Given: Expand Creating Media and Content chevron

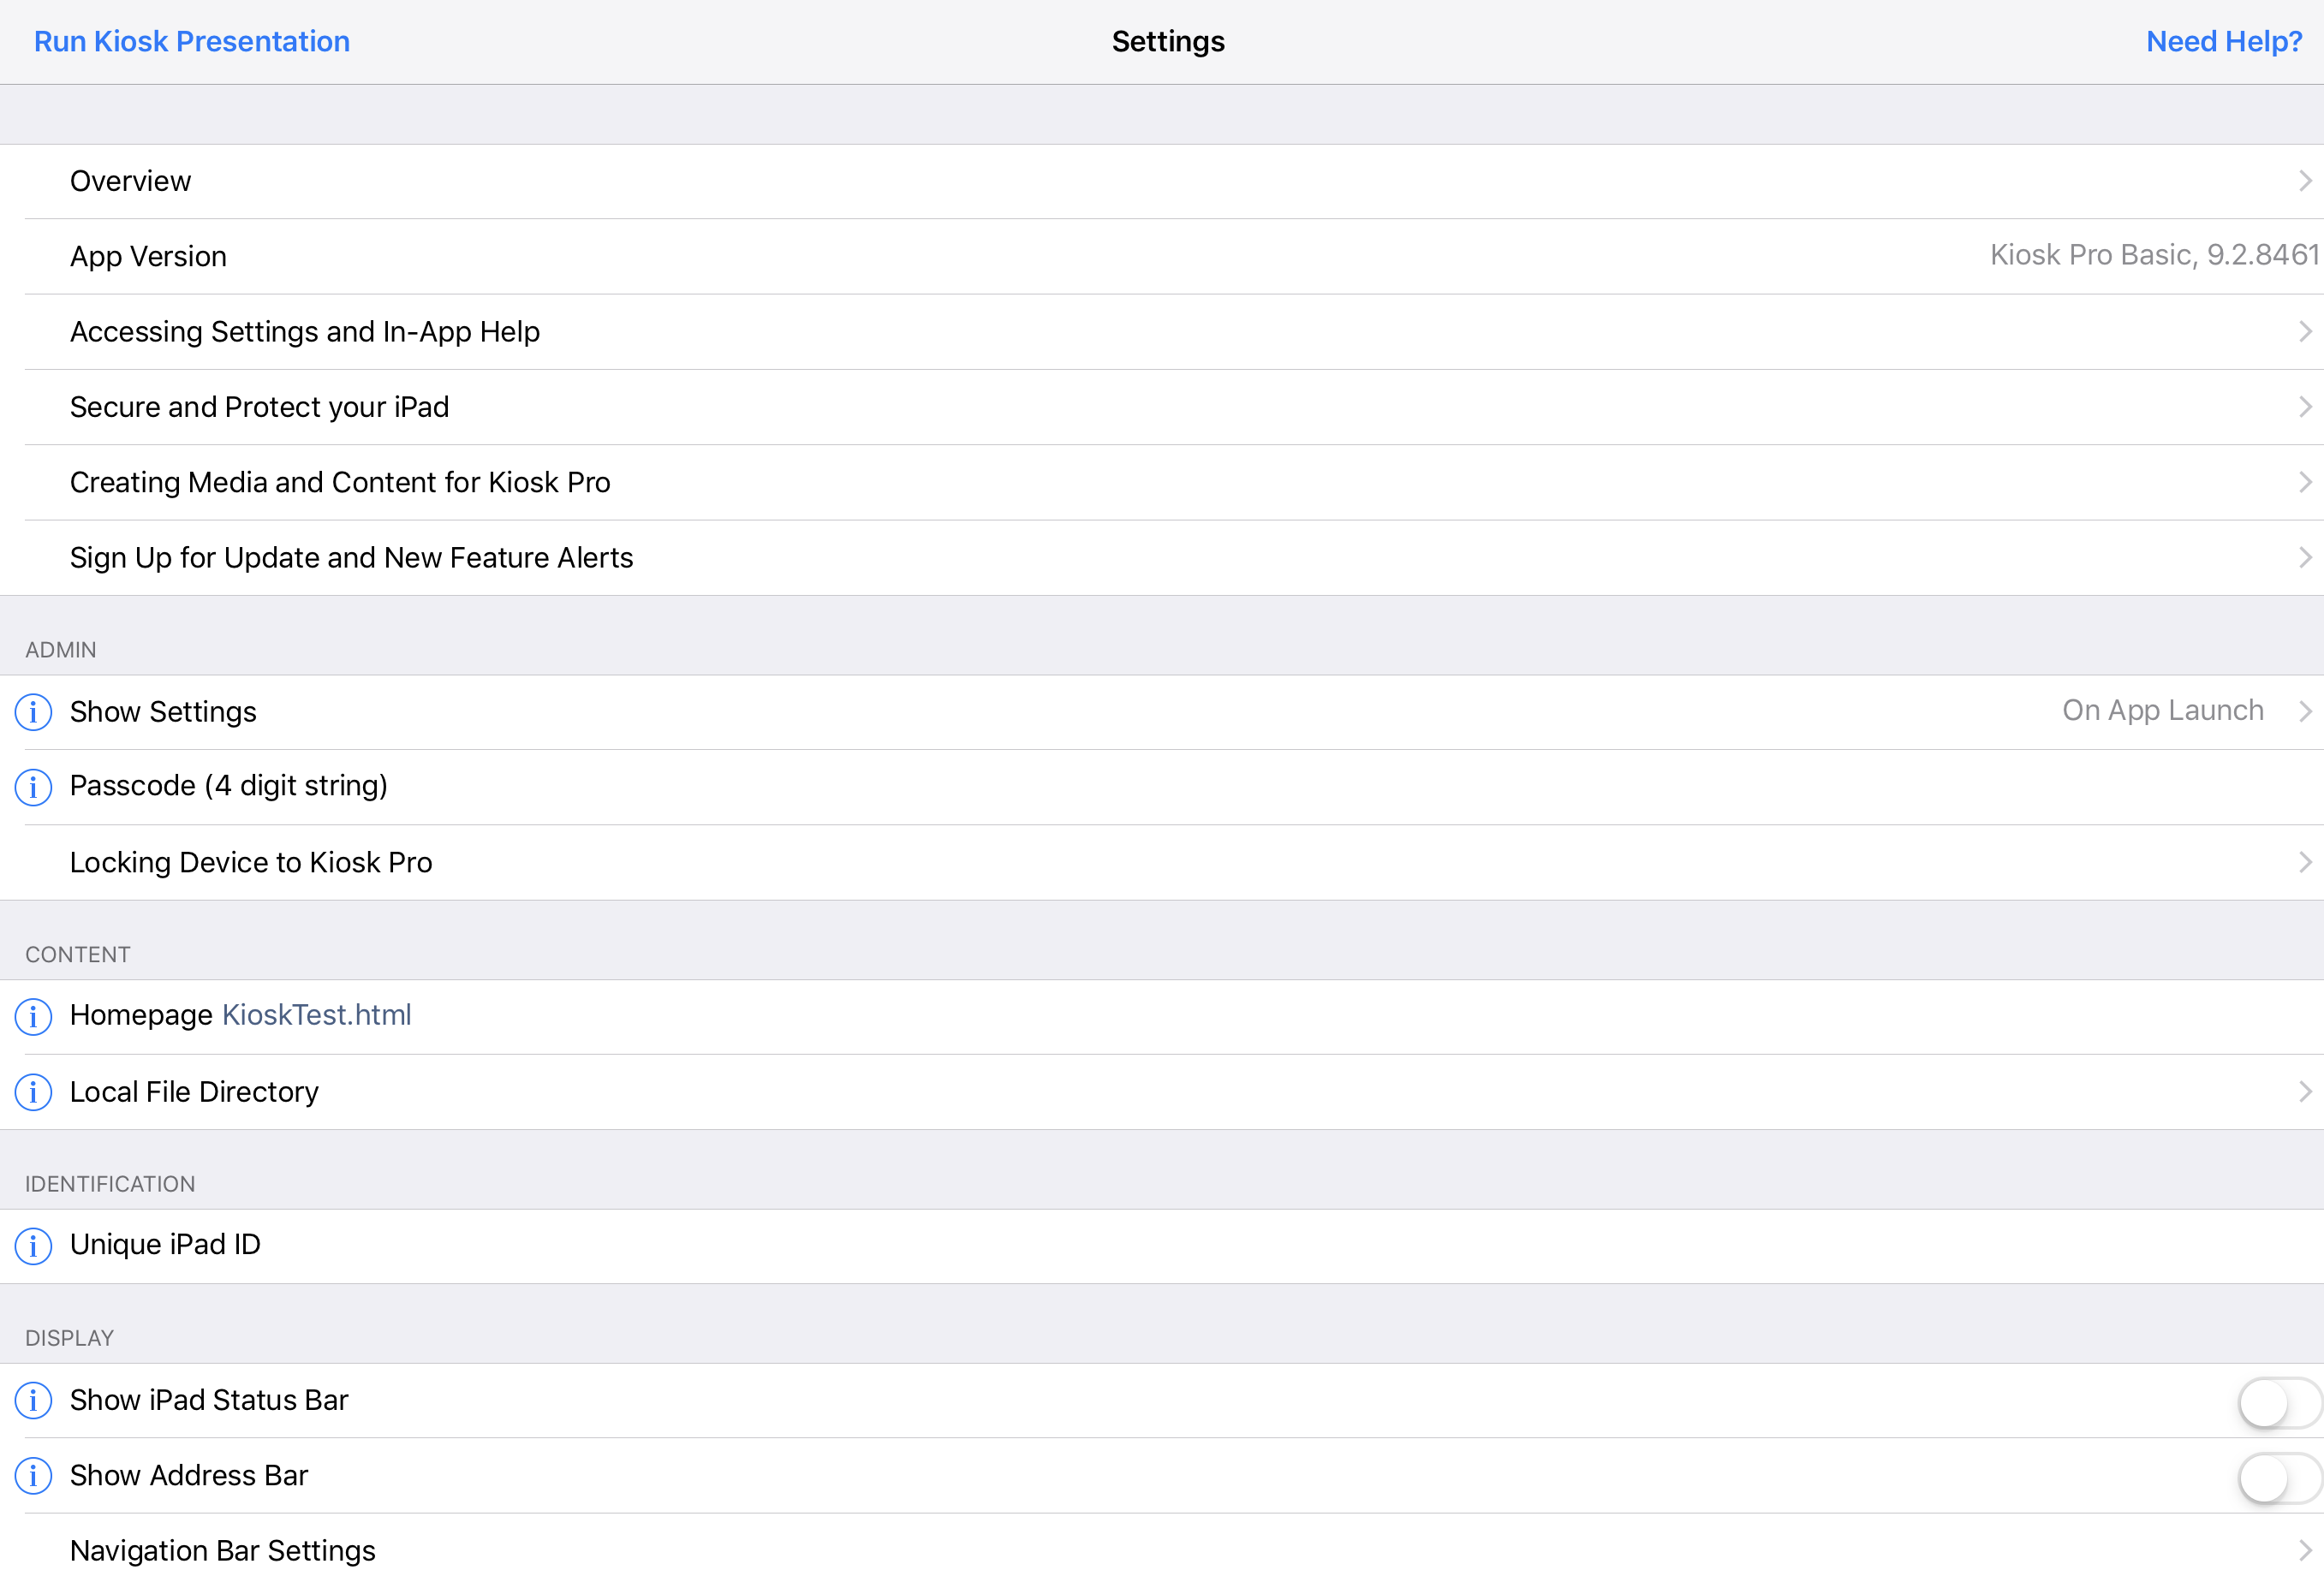Looking at the screenshot, I should pos(2304,482).
